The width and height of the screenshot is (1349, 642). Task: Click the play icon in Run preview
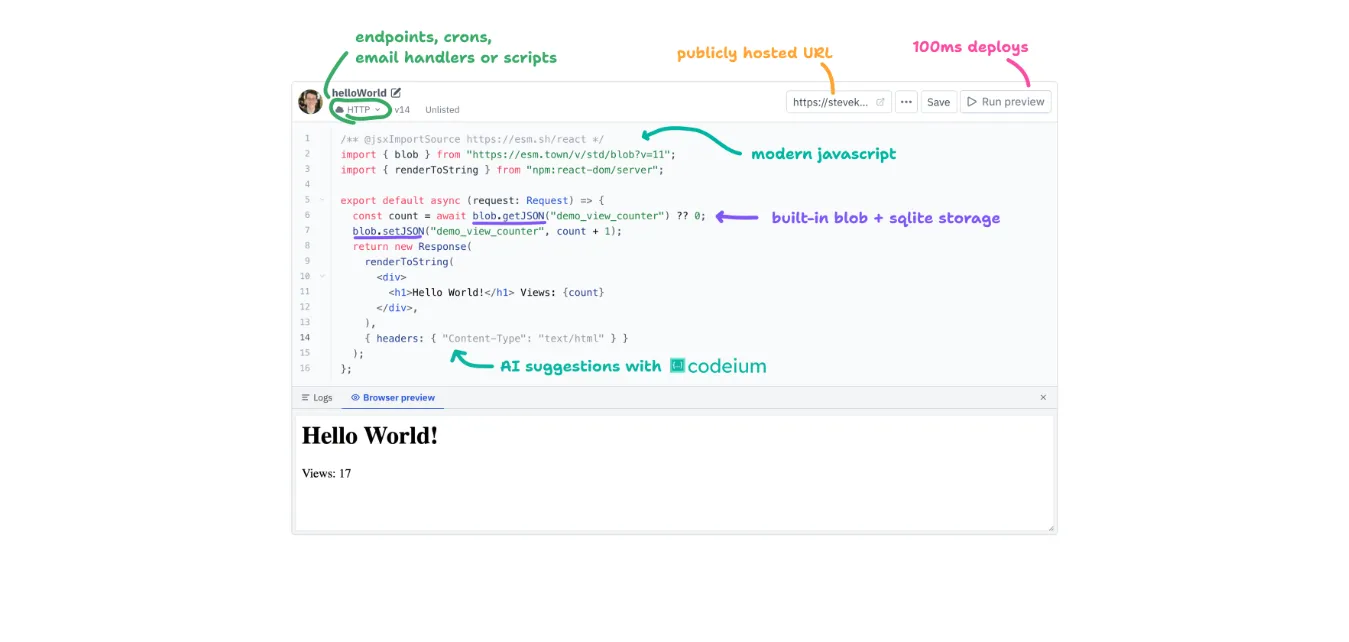972,102
